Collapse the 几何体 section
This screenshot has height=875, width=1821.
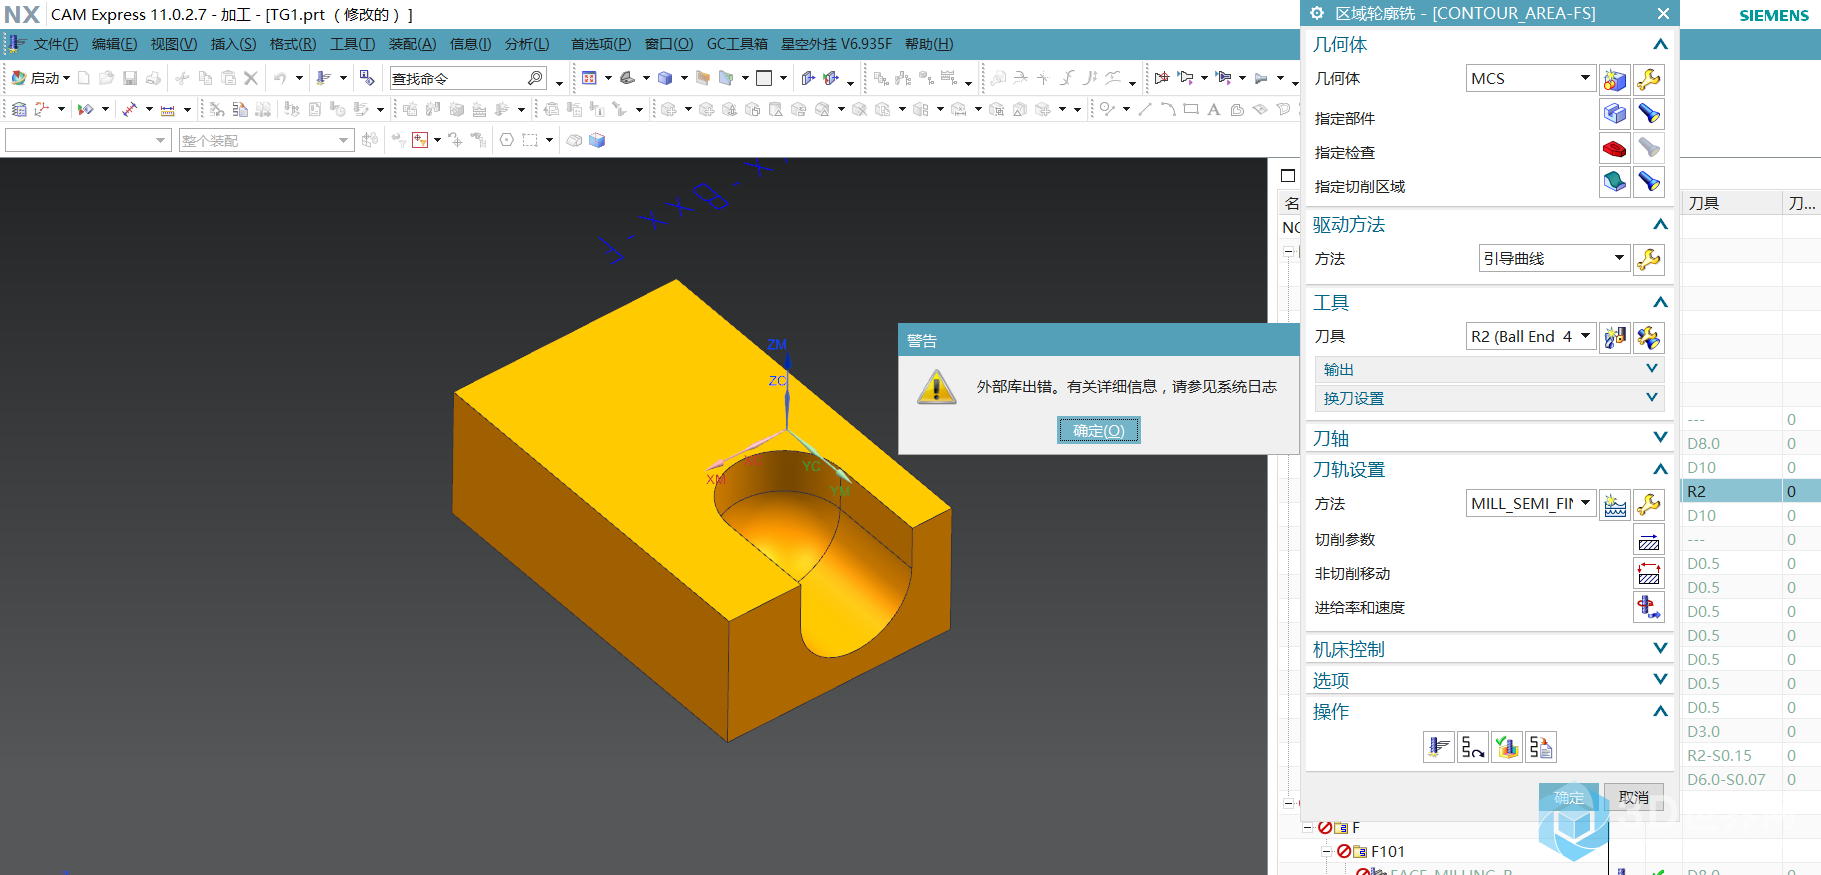(x=1488, y=44)
